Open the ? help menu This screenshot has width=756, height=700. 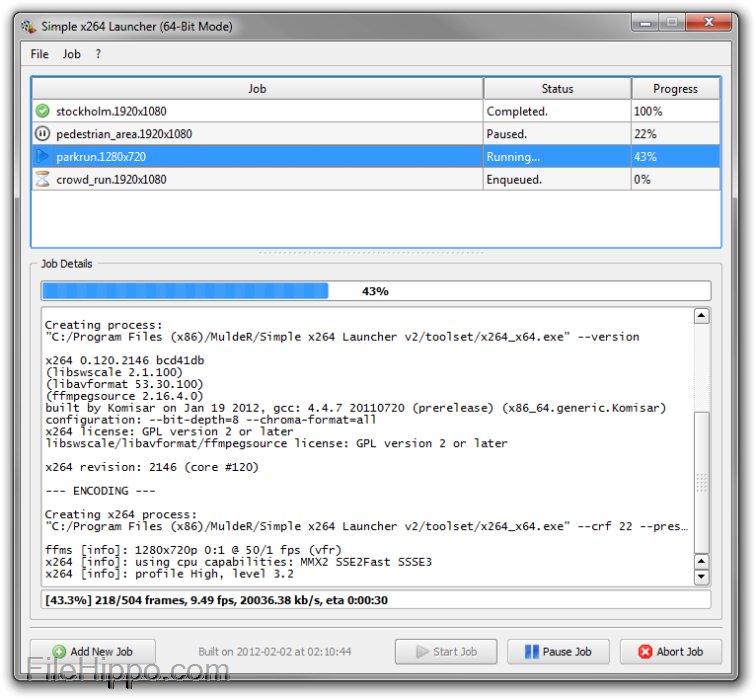(98, 54)
